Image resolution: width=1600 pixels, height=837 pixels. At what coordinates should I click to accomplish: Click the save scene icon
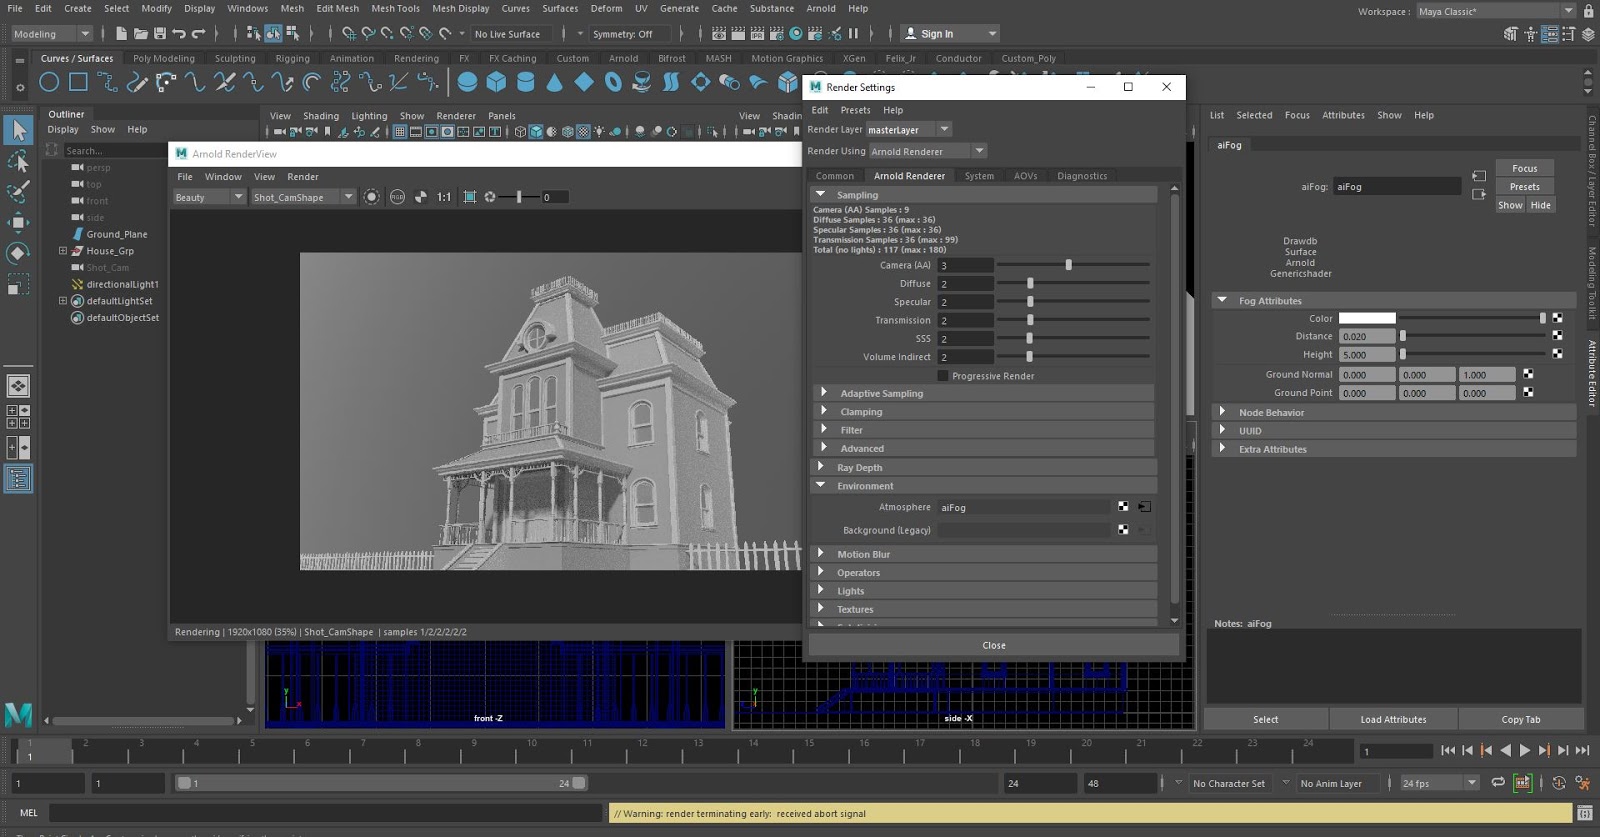[160, 34]
